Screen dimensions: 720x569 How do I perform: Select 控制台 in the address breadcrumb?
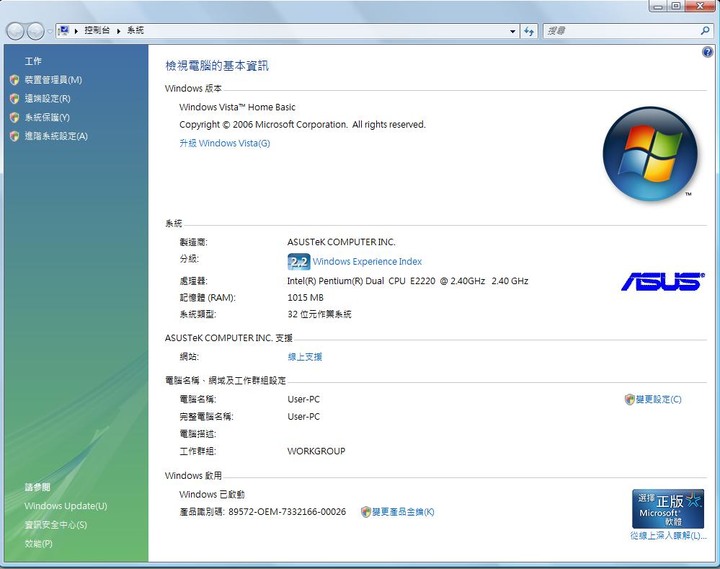tap(97, 30)
